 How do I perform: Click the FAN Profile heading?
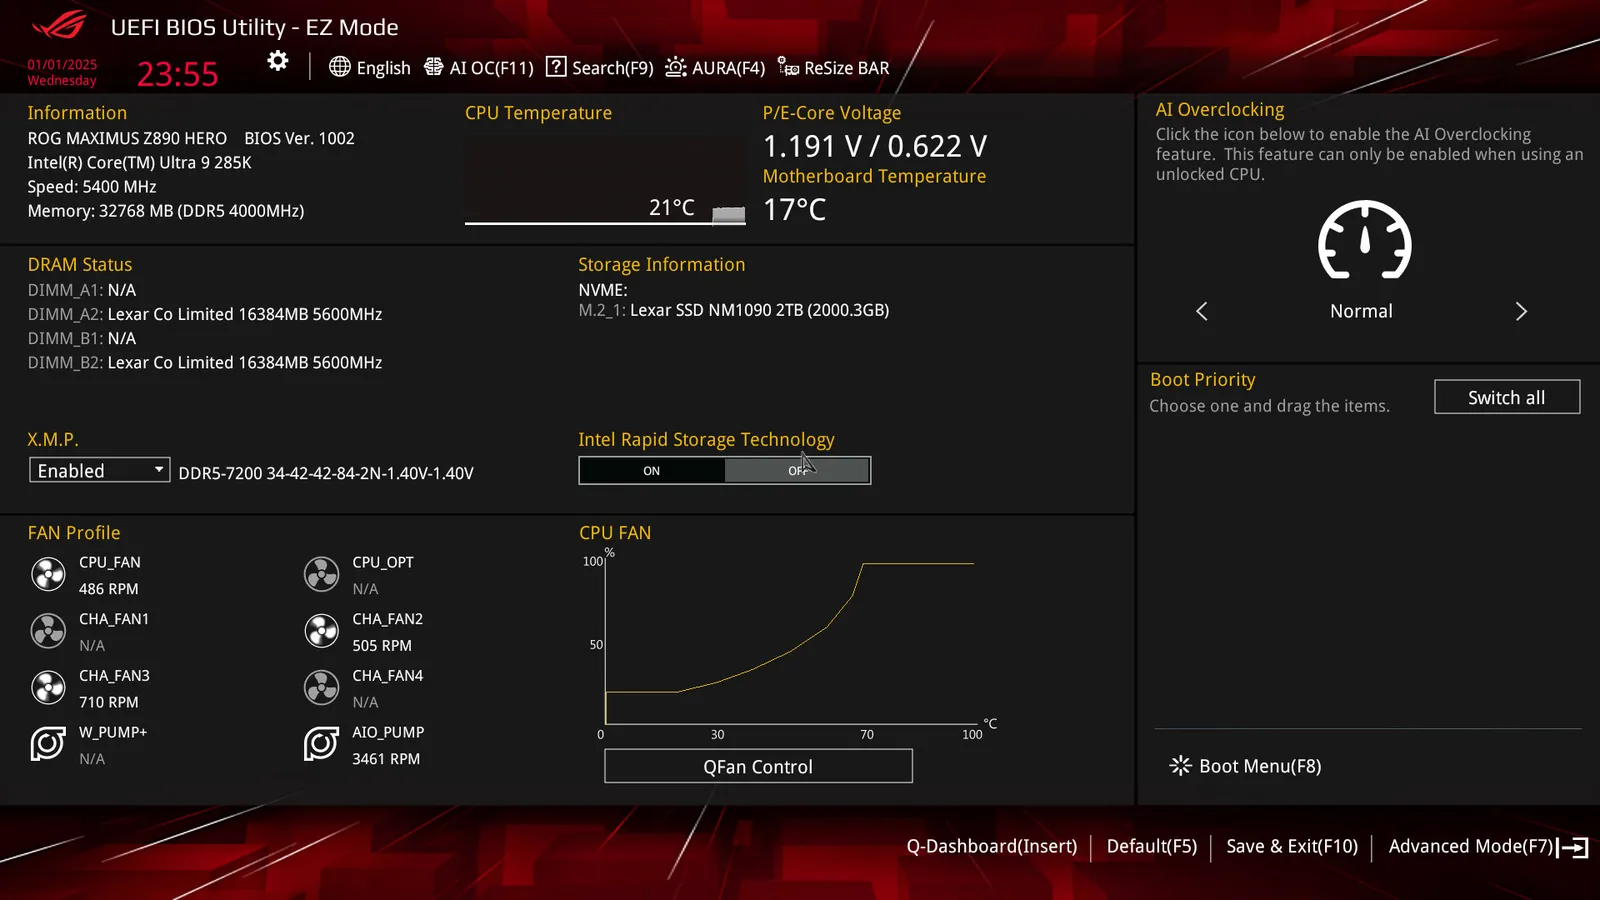tap(74, 533)
